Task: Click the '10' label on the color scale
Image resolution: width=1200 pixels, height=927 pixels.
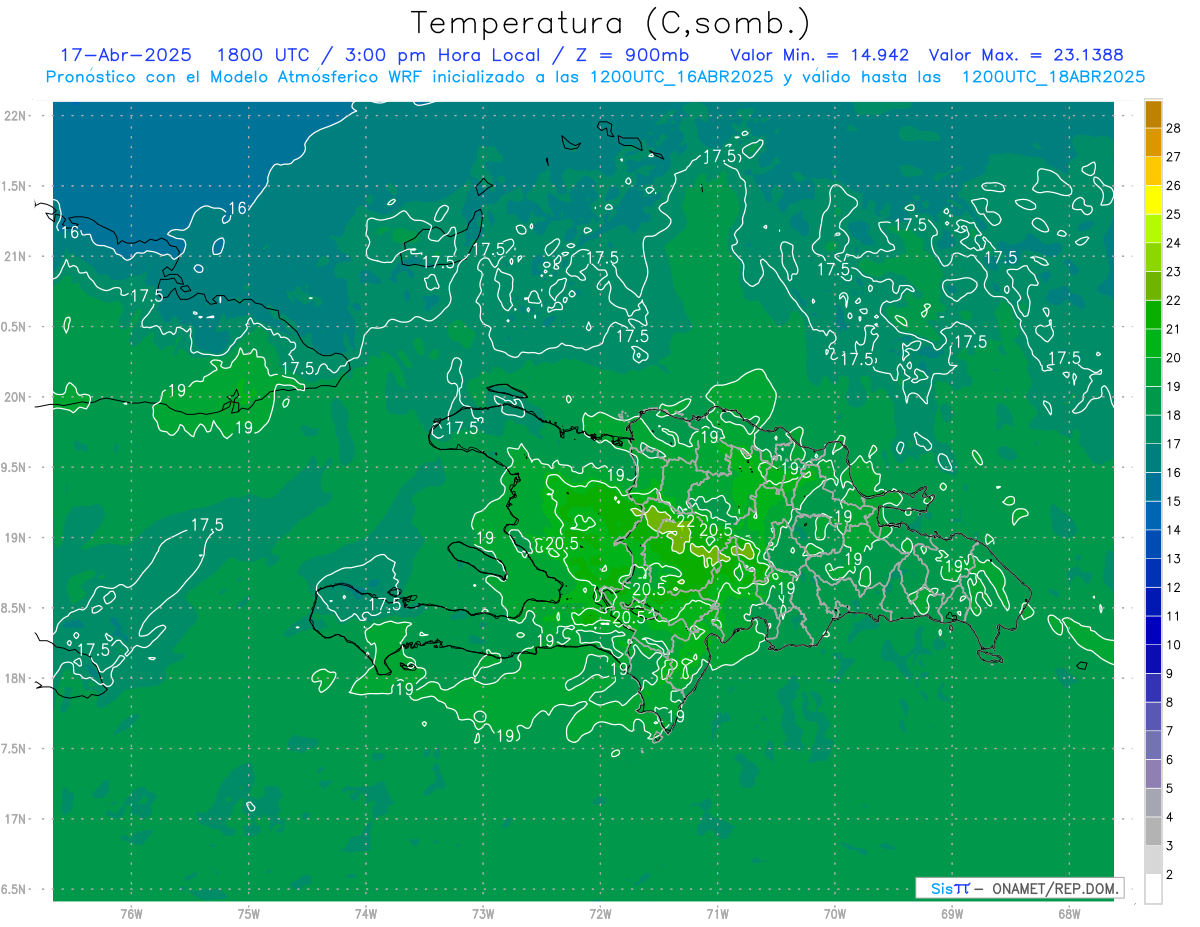Action: [1173, 644]
